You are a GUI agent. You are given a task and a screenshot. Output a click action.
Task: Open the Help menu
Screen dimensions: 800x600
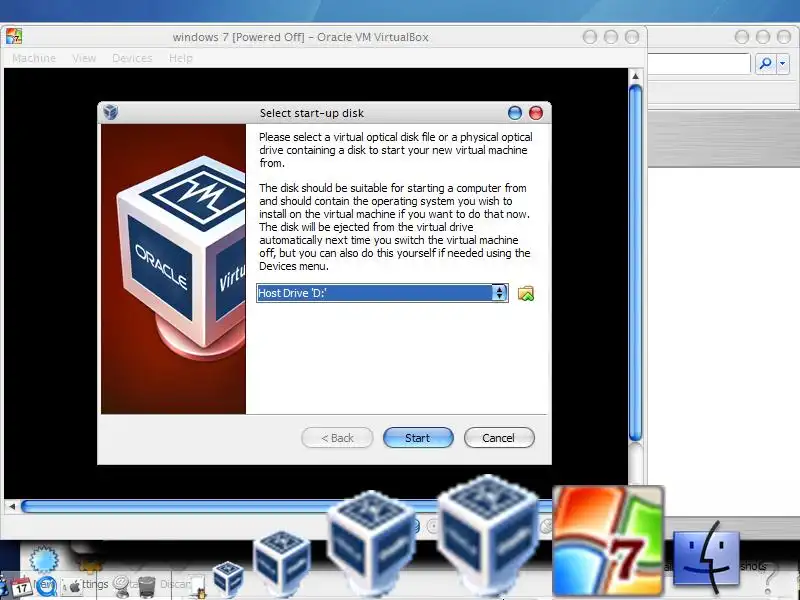pyautogui.click(x=181, y=58)
